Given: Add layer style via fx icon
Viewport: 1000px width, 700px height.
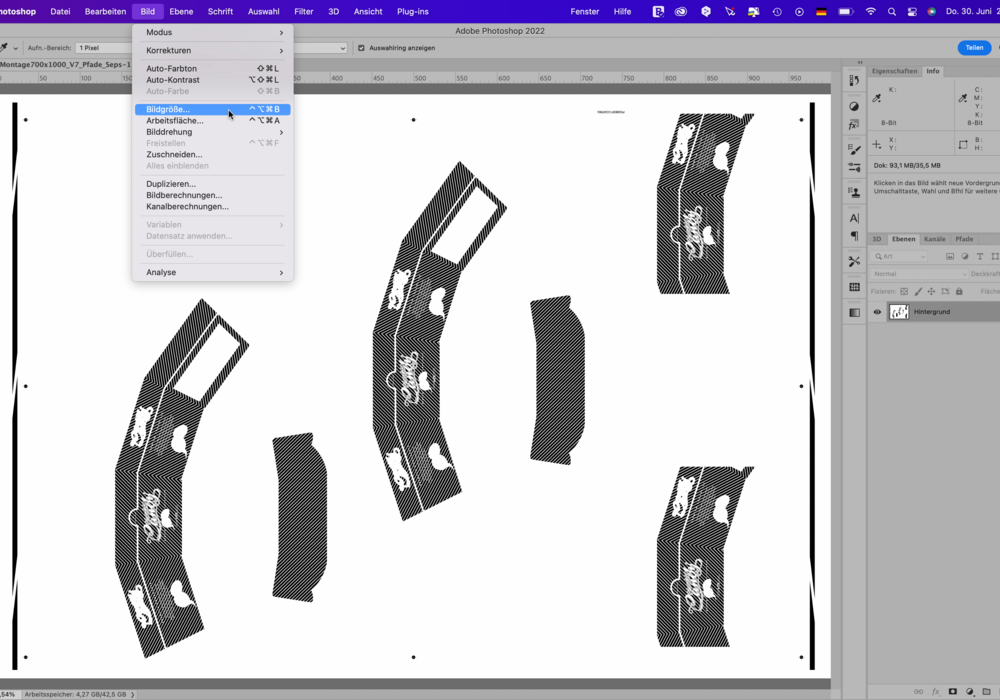Looking at the screenshot, I should point(936,692).
